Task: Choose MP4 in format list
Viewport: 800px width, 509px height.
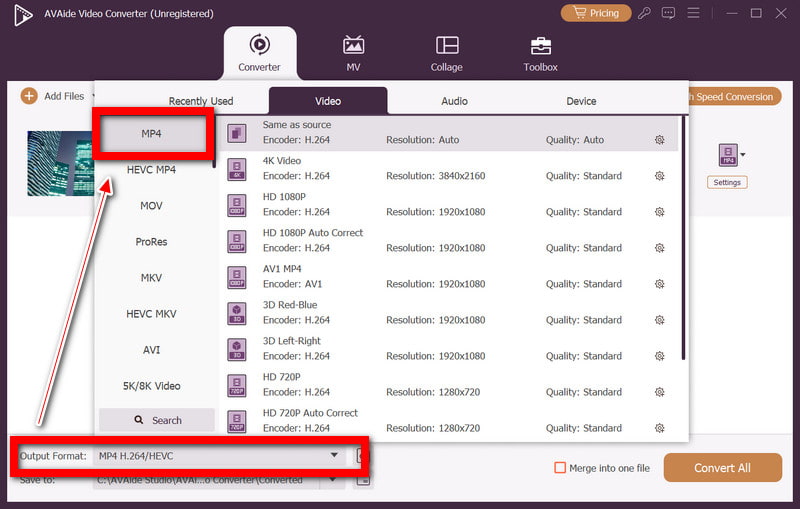Action: tap(151, 134)
